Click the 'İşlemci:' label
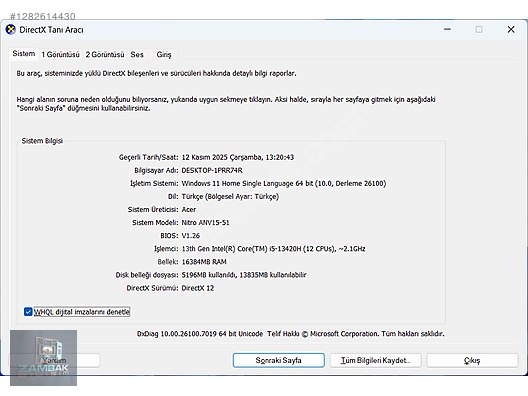The image size is (528, 396). click(x=166, y=249)
